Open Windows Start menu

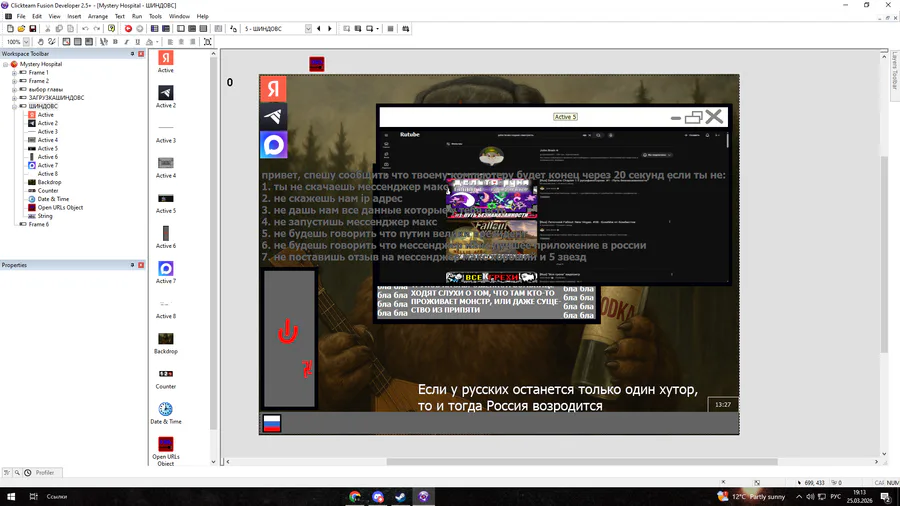click(11, 497)
